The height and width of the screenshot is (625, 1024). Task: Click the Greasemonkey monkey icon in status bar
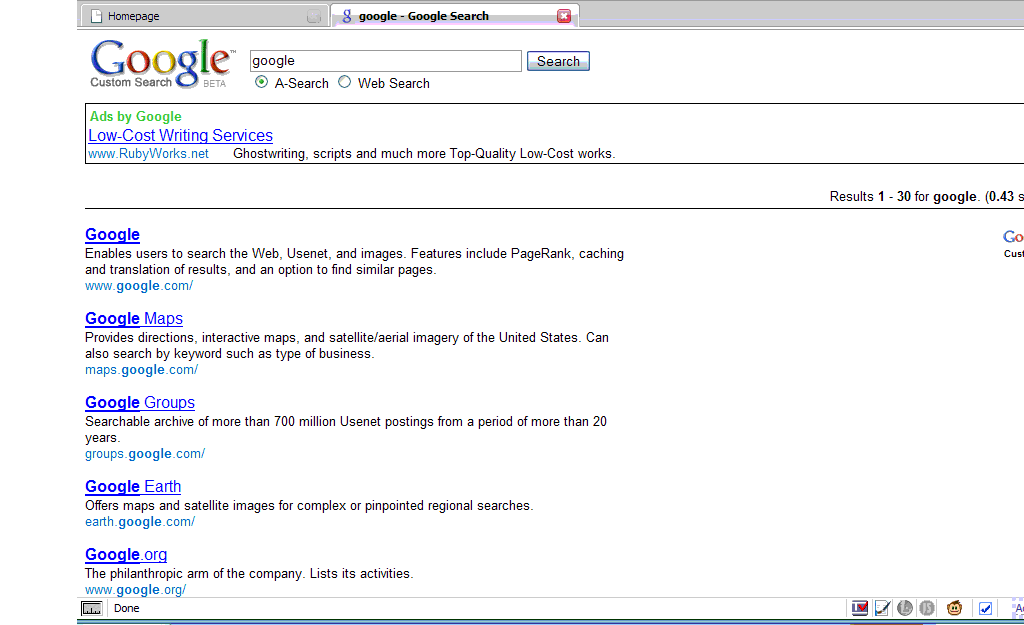coord(954,608)
